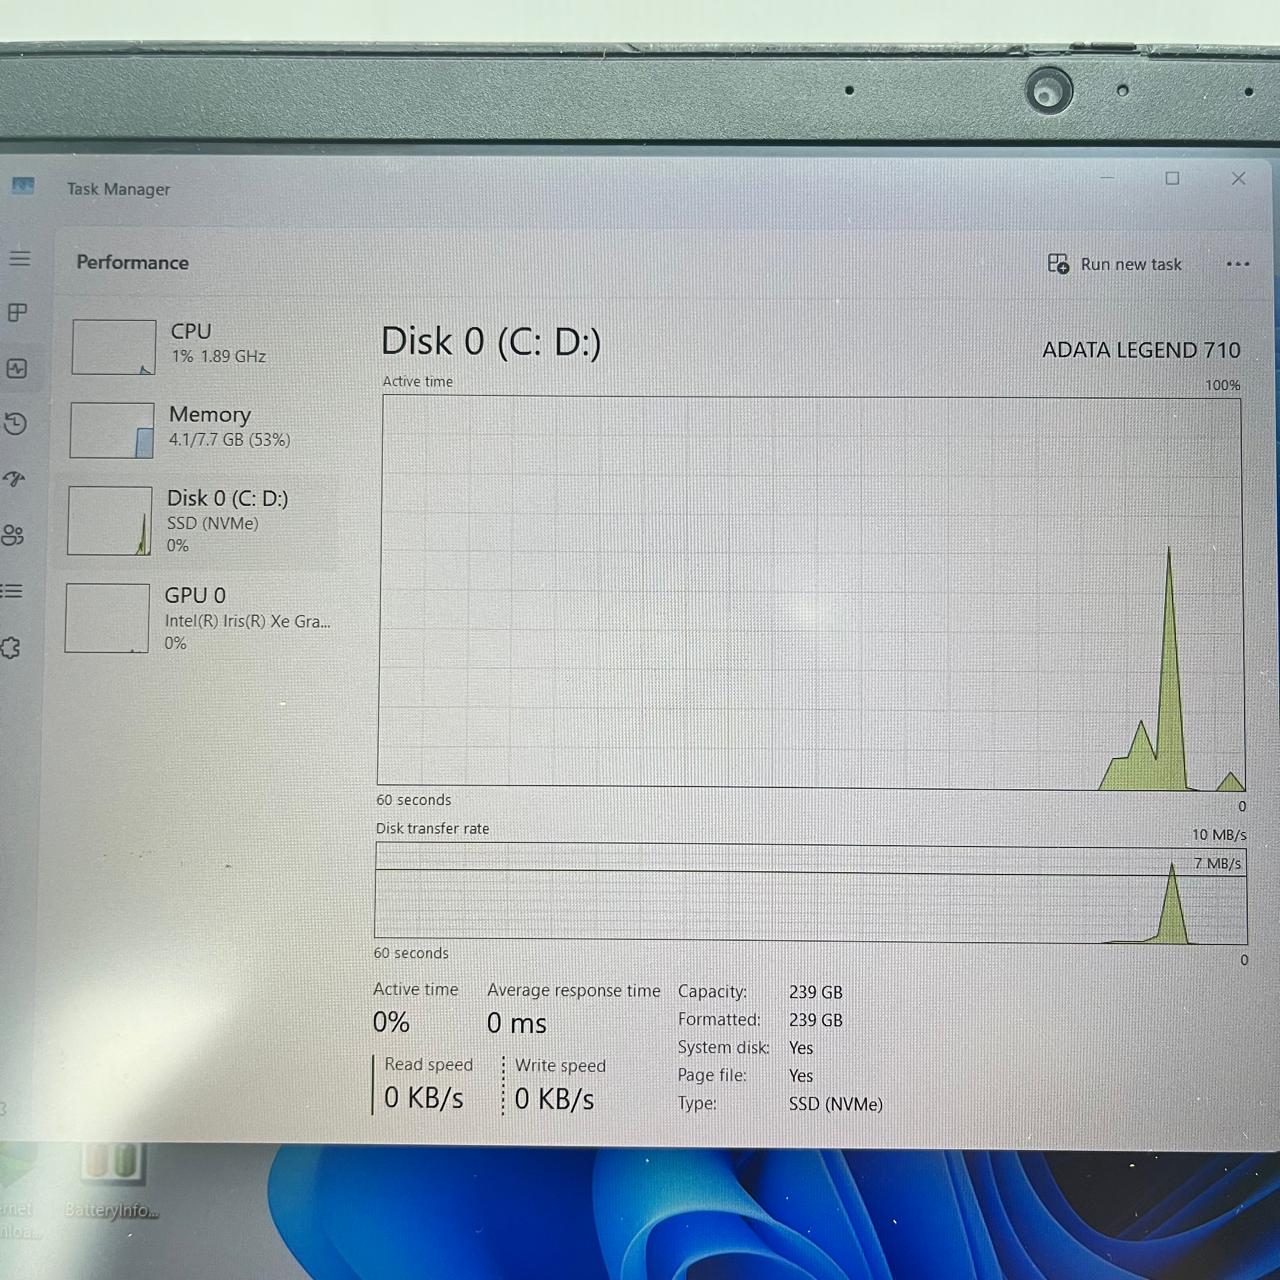The width and height of the screenshot is (1280, 1280).
Task: Click the Disk 0 (C: D:) heading
Action: (491, 342)
